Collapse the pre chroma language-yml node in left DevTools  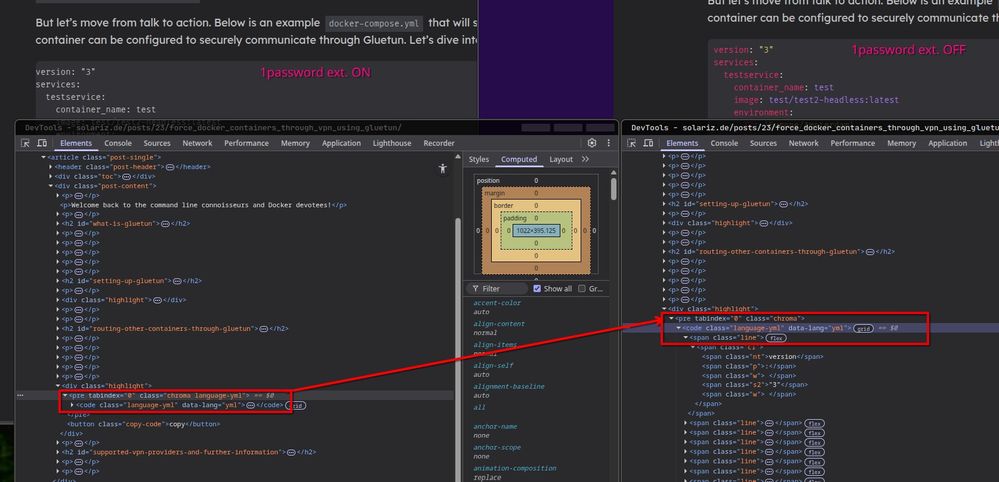65,395
